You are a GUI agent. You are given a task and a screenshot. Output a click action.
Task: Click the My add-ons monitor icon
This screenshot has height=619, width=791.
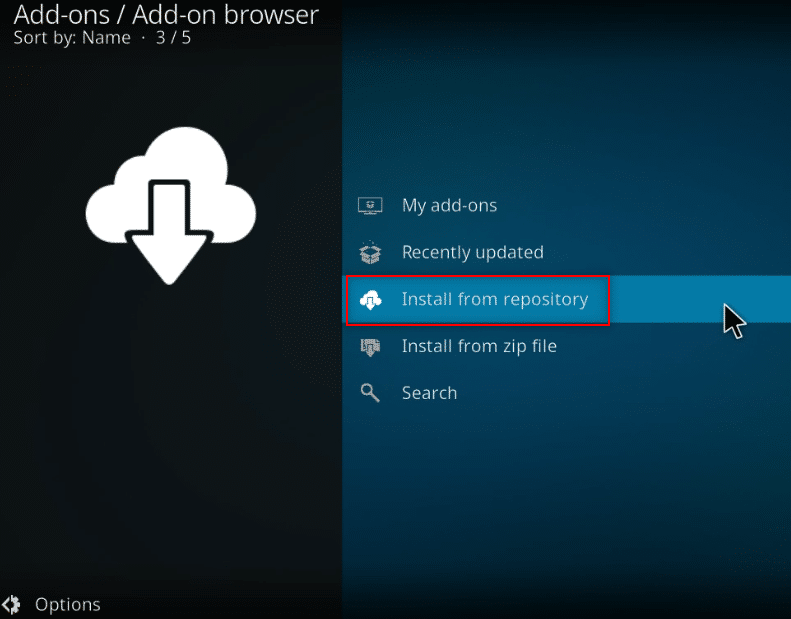coord(370,206)
